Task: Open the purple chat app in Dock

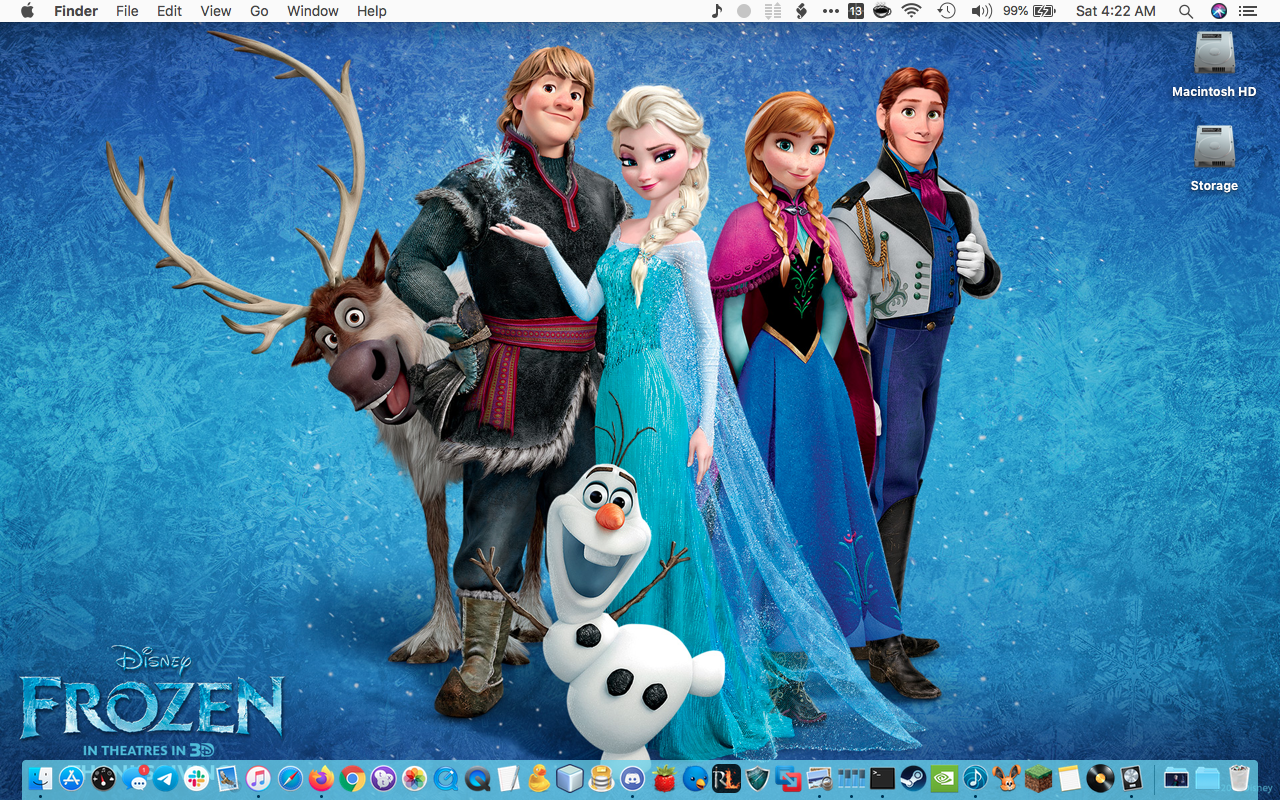Action: click(x=383, y=778)
